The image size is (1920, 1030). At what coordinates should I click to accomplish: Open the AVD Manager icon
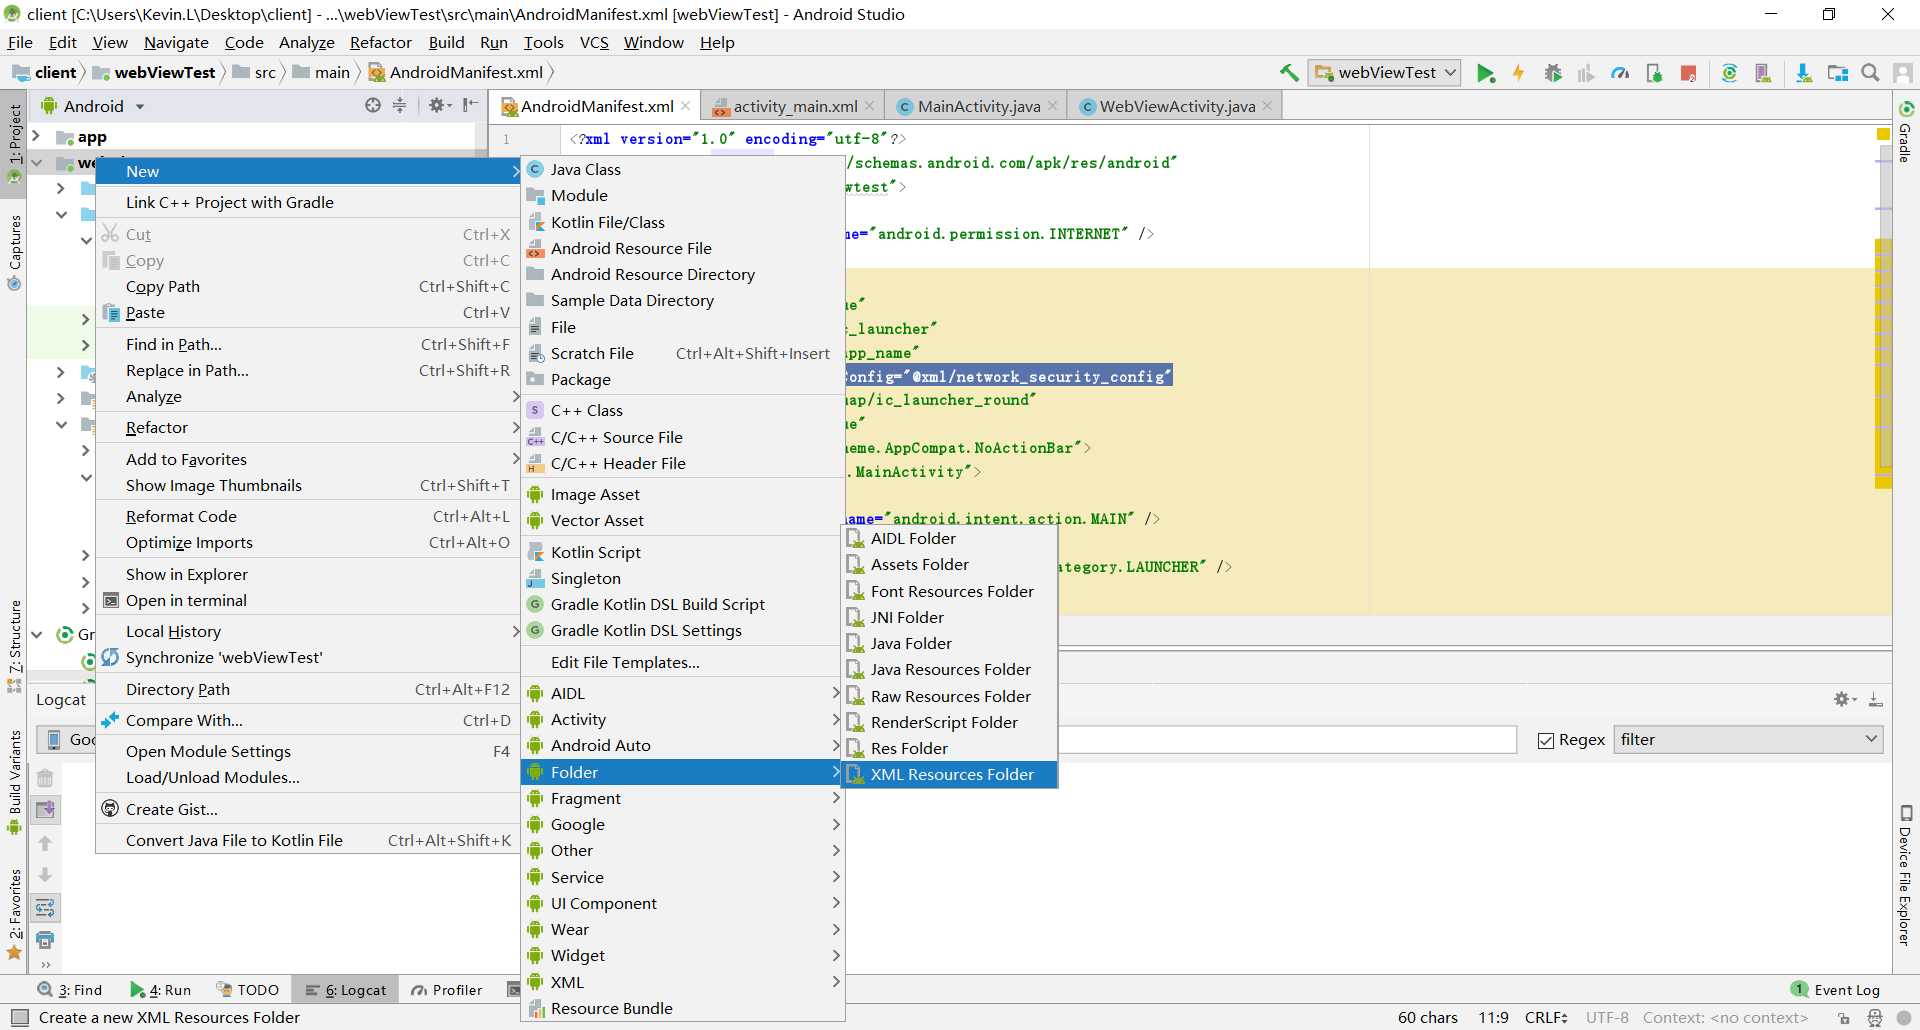(1763, 72)
